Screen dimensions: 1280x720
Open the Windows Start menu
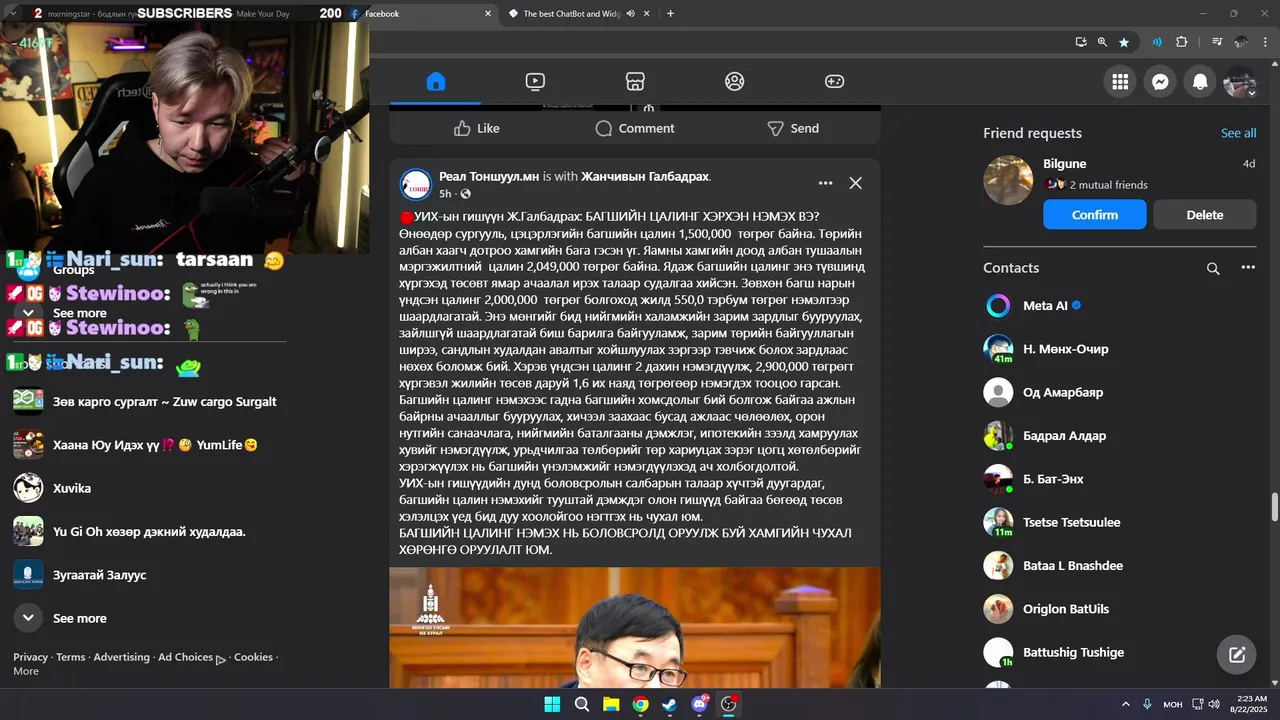pyautogui.click(x=552, y=704)
